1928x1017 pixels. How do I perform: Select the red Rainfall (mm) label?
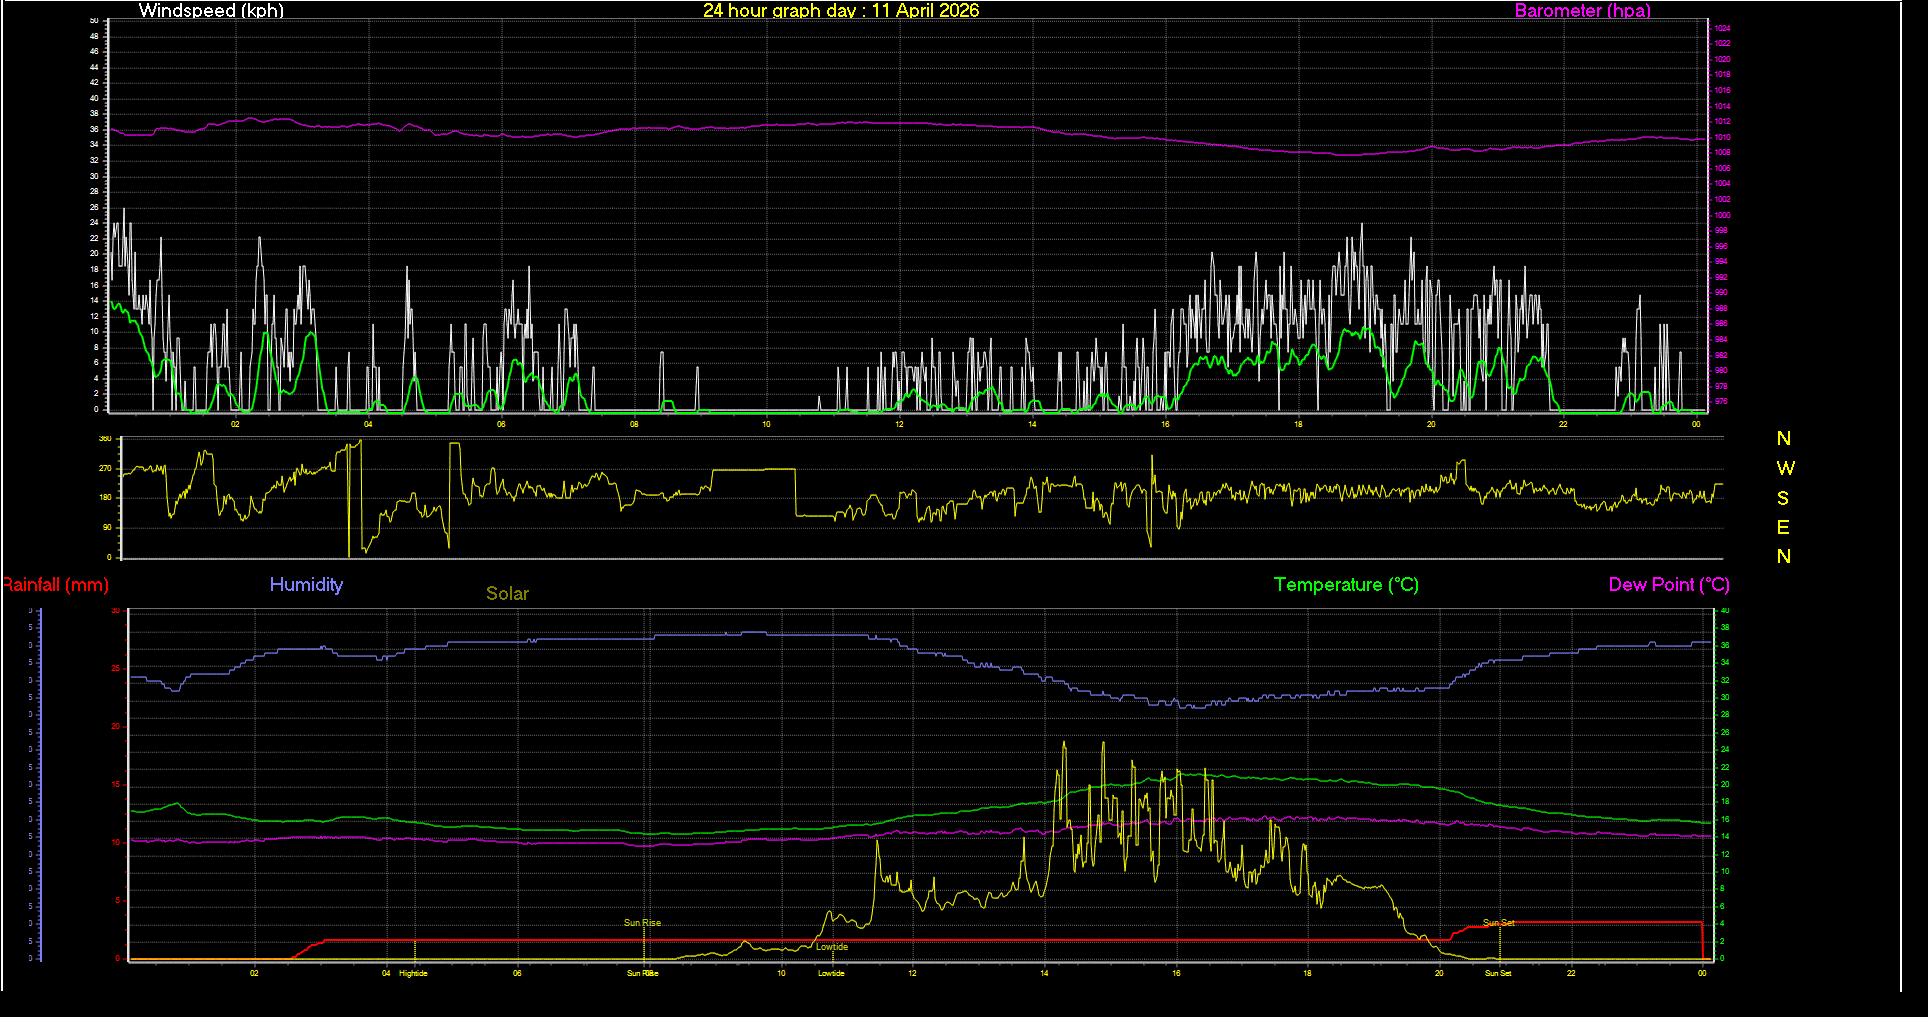(x=56, y=585)
